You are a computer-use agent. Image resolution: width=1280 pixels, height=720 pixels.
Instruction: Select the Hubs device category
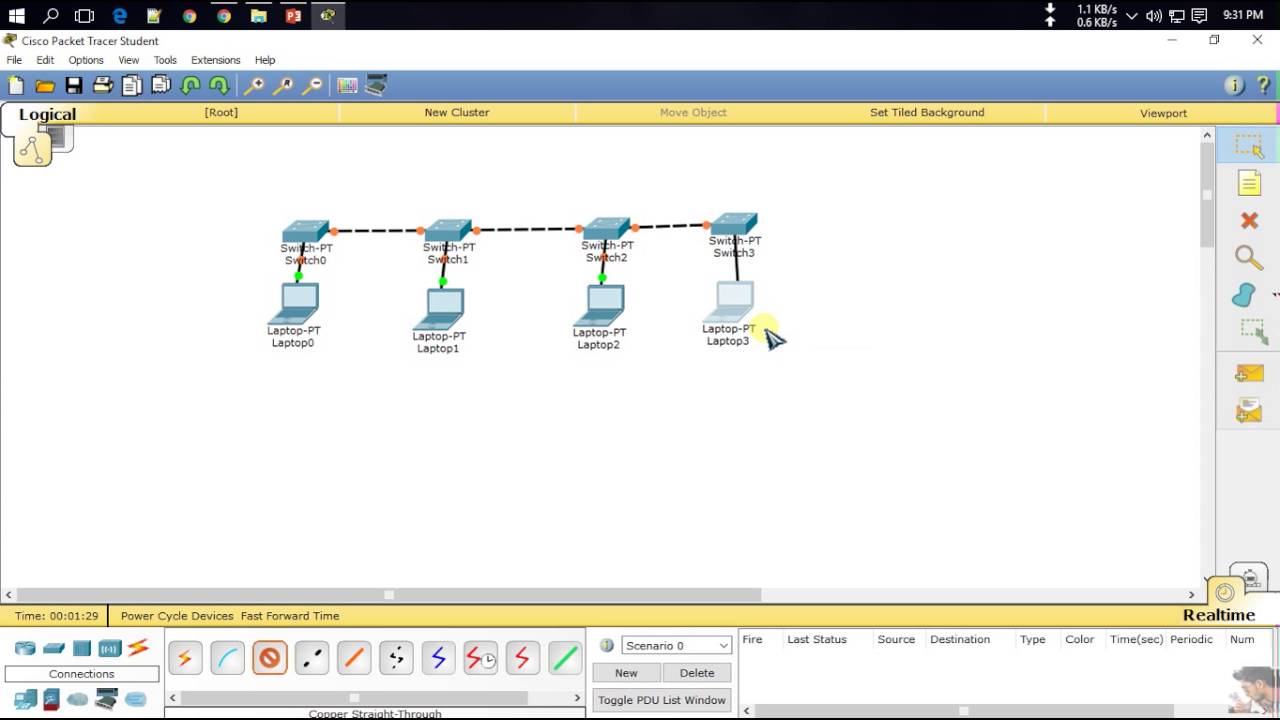tap(82, 648)
